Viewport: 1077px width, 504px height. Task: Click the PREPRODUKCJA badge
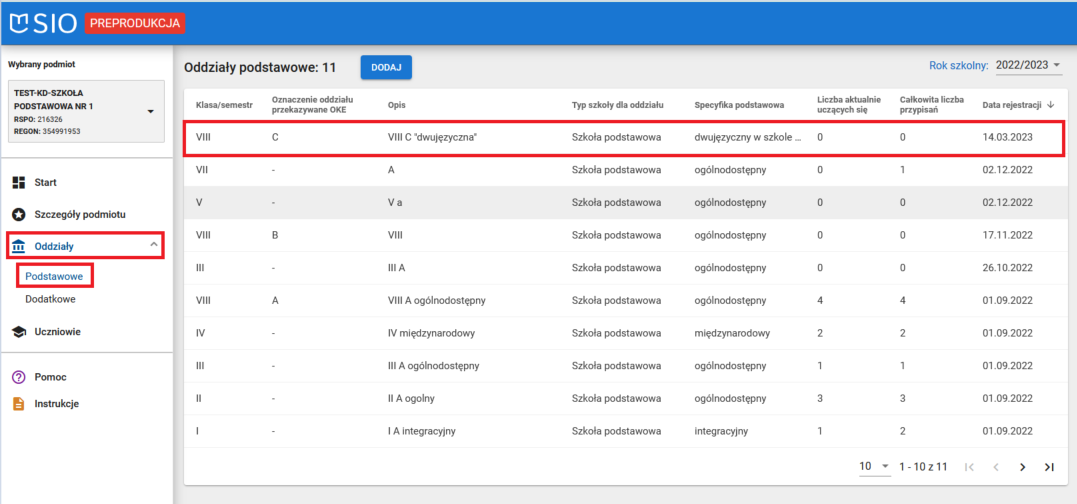coord(135,22)
